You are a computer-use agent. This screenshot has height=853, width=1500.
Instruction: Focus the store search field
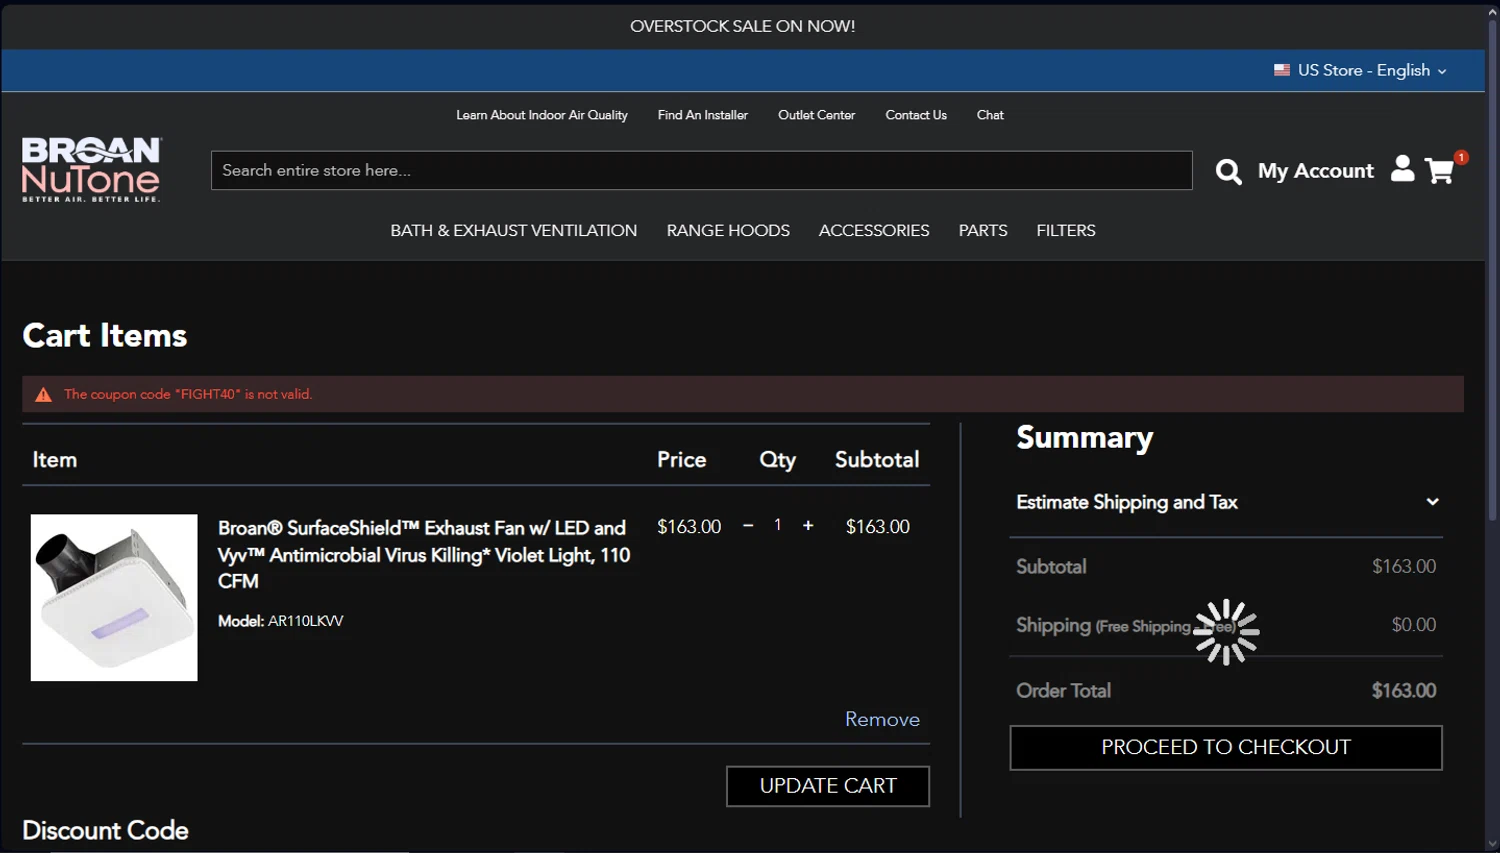point(701,170)
